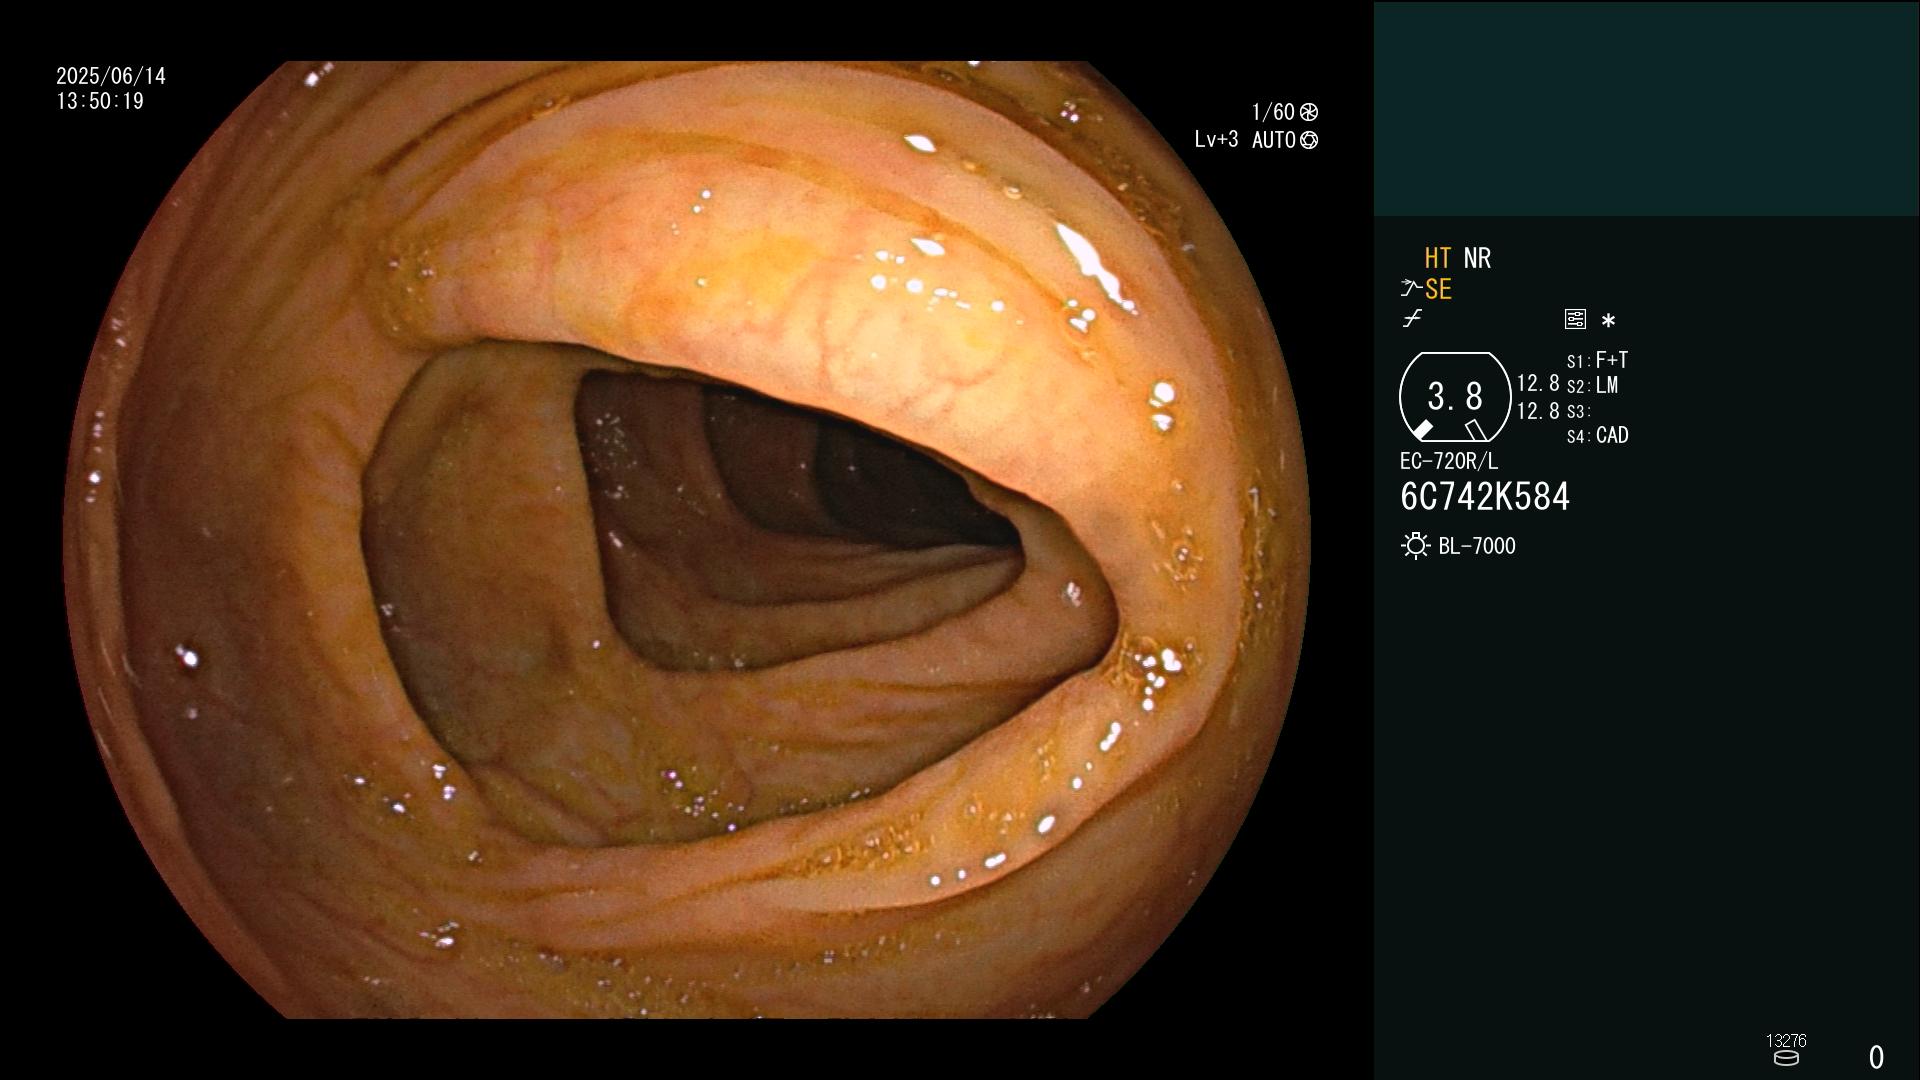The height and width of the screenshot is (1080, 1920).
Task: Click the Lv+3 brightness level text
Action: tap(1216, 140)
